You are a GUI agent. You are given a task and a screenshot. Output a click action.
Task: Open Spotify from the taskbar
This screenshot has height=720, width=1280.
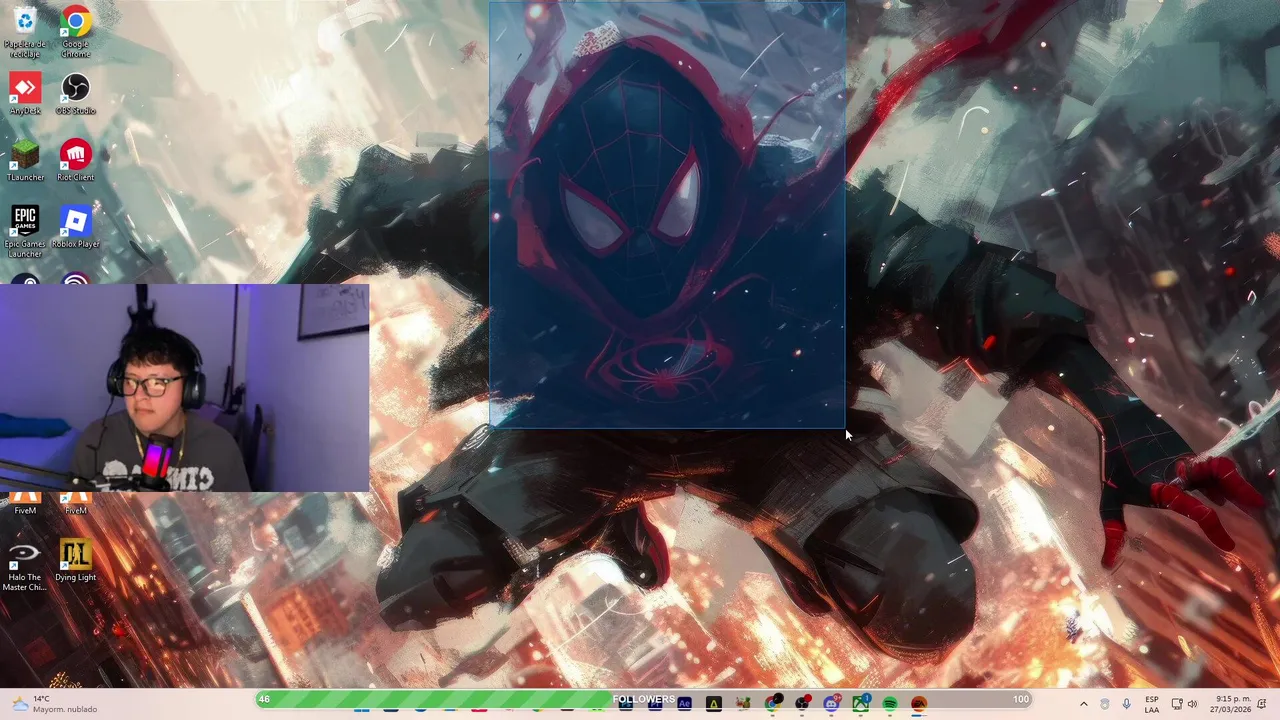tap(889, 704)
